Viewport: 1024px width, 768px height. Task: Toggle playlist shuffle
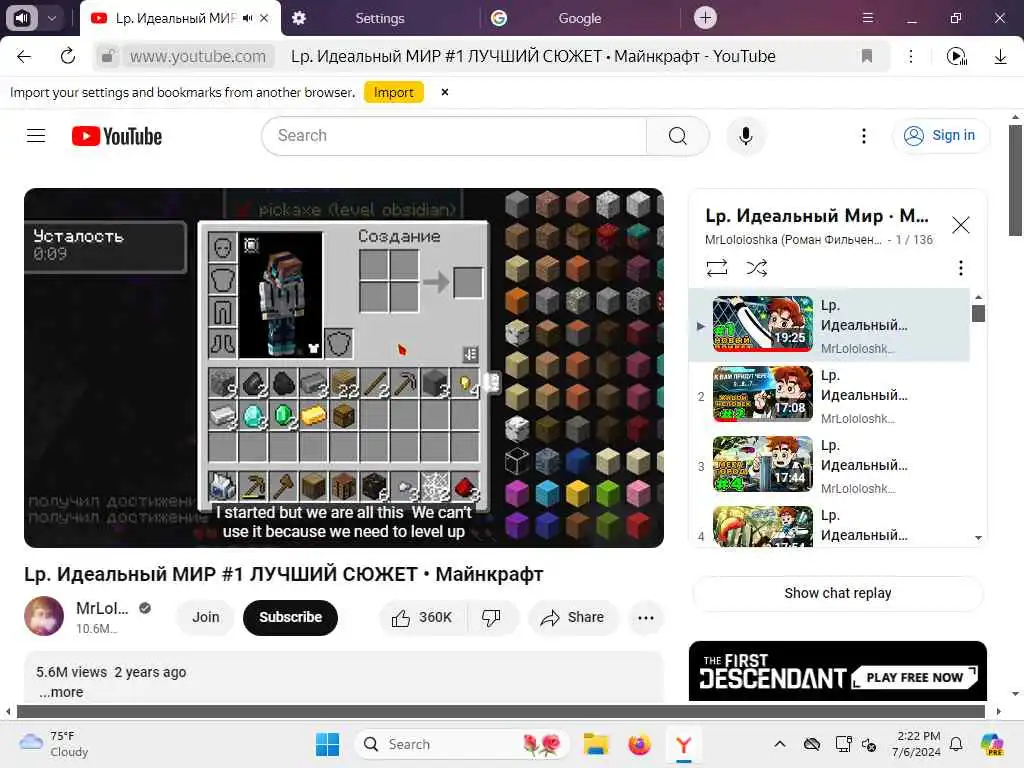[x=757, y=268]
